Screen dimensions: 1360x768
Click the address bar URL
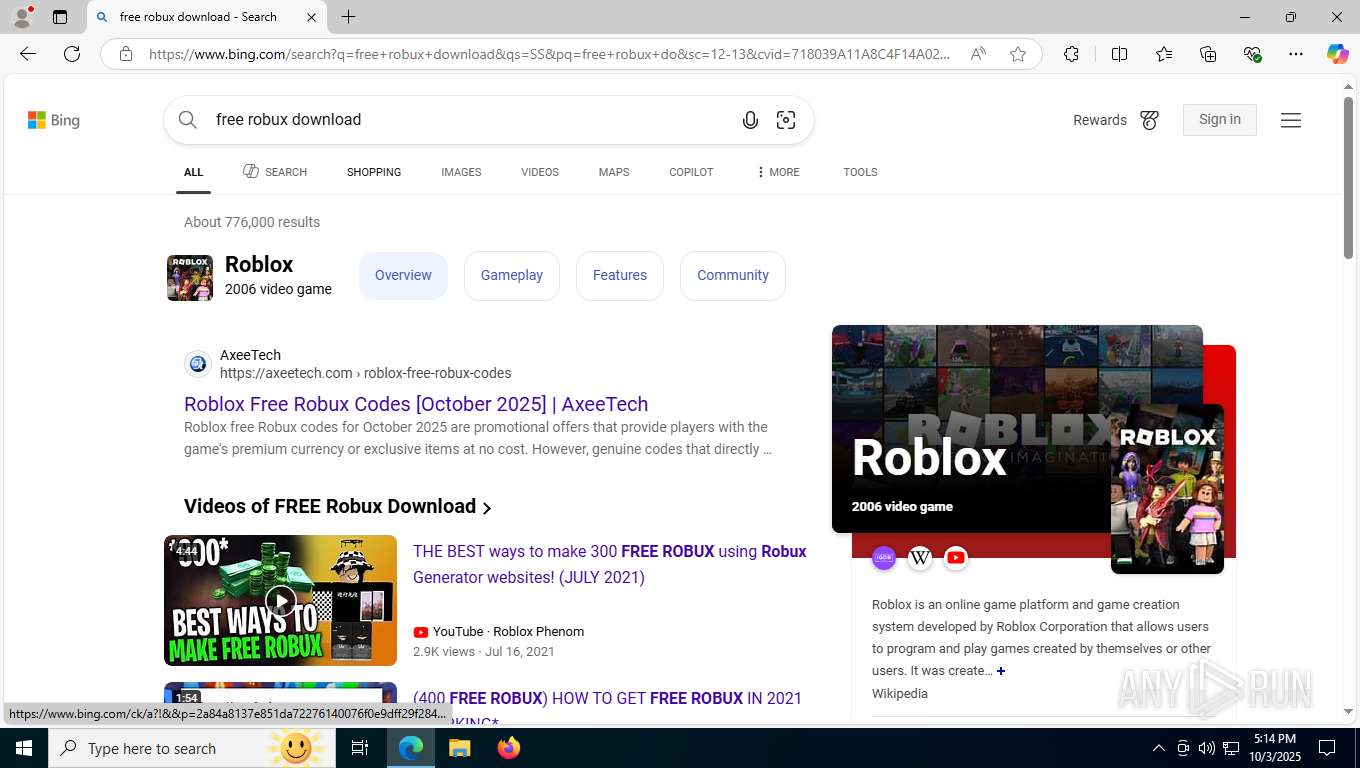pyautogui.click(x=550, y=54)
